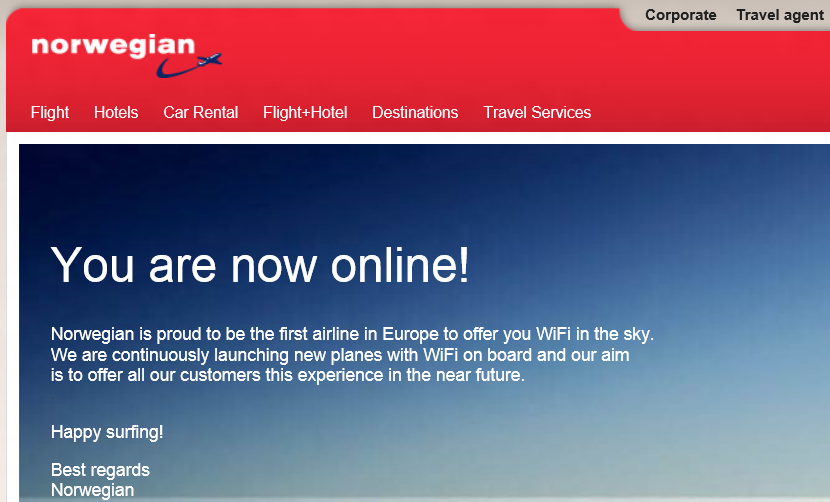Click the line about launching new planes

pyautogui.click(x=340, y=355)
